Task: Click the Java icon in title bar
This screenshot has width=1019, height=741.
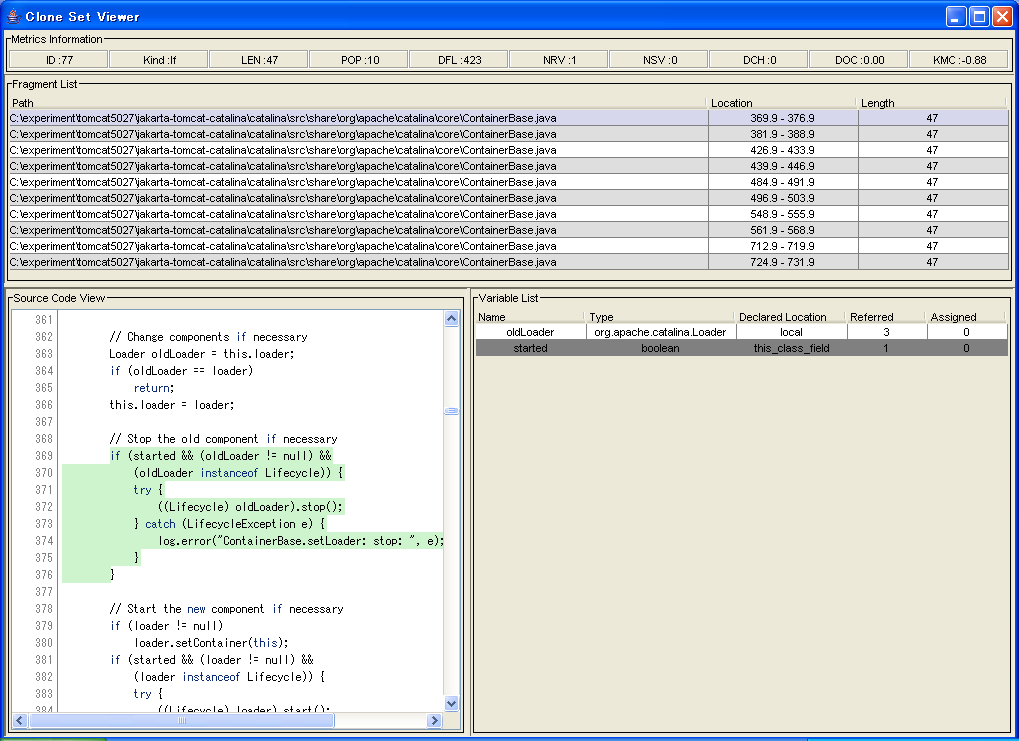Action: (x=13, y=16)
